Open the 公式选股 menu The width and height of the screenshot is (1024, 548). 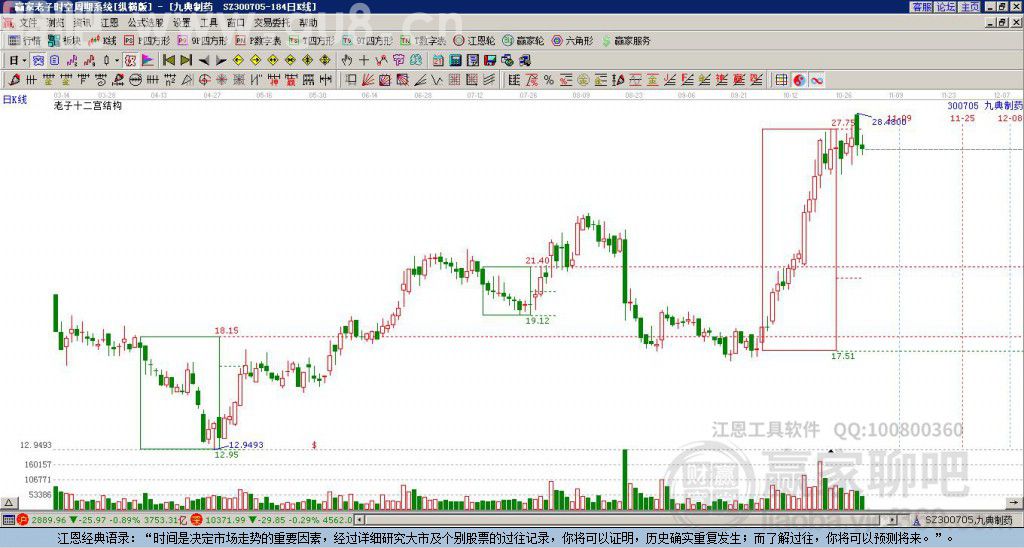click(146, 22)
